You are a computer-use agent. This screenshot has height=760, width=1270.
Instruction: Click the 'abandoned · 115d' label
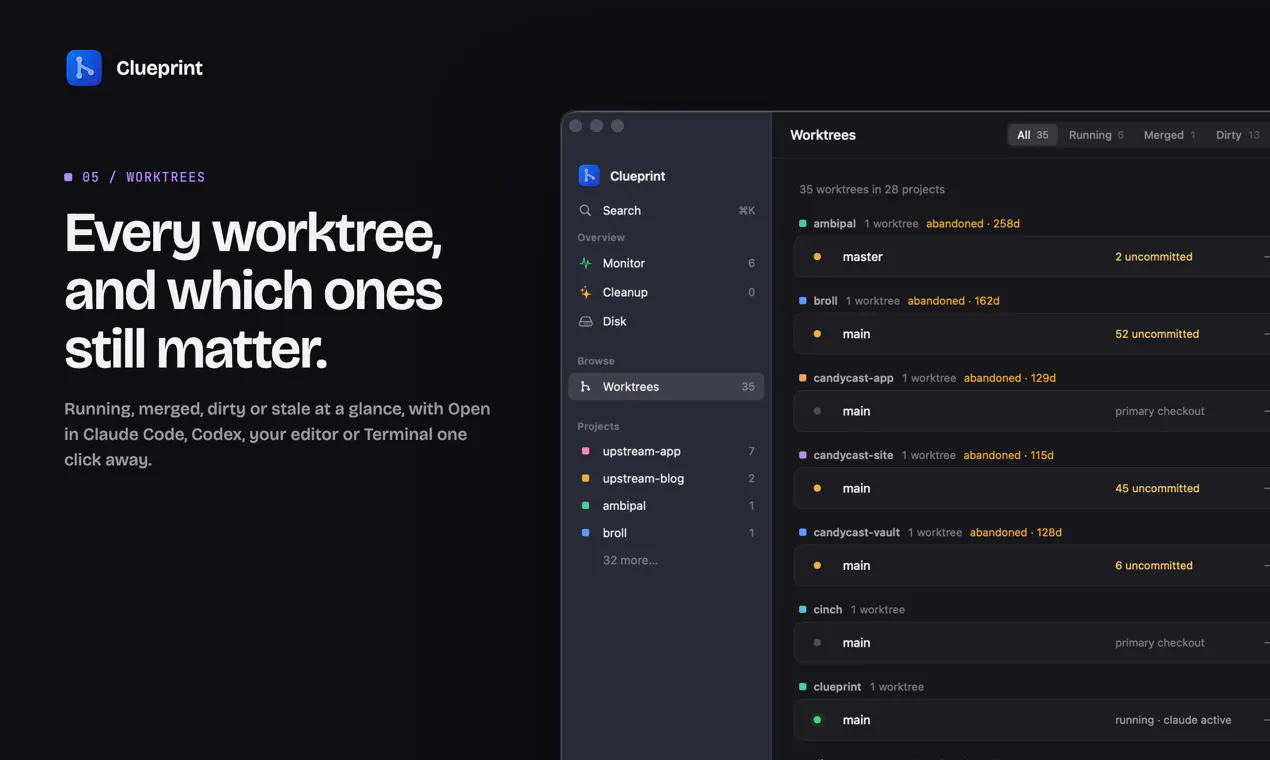1008,455
